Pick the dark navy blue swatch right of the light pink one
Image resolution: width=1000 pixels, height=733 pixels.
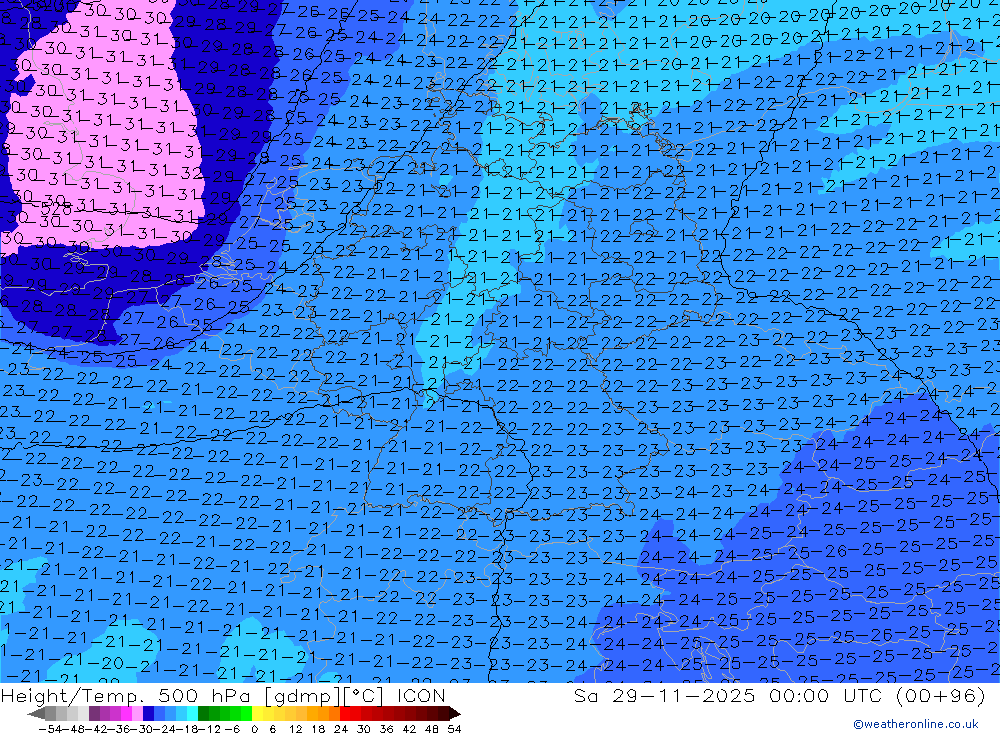148,714
